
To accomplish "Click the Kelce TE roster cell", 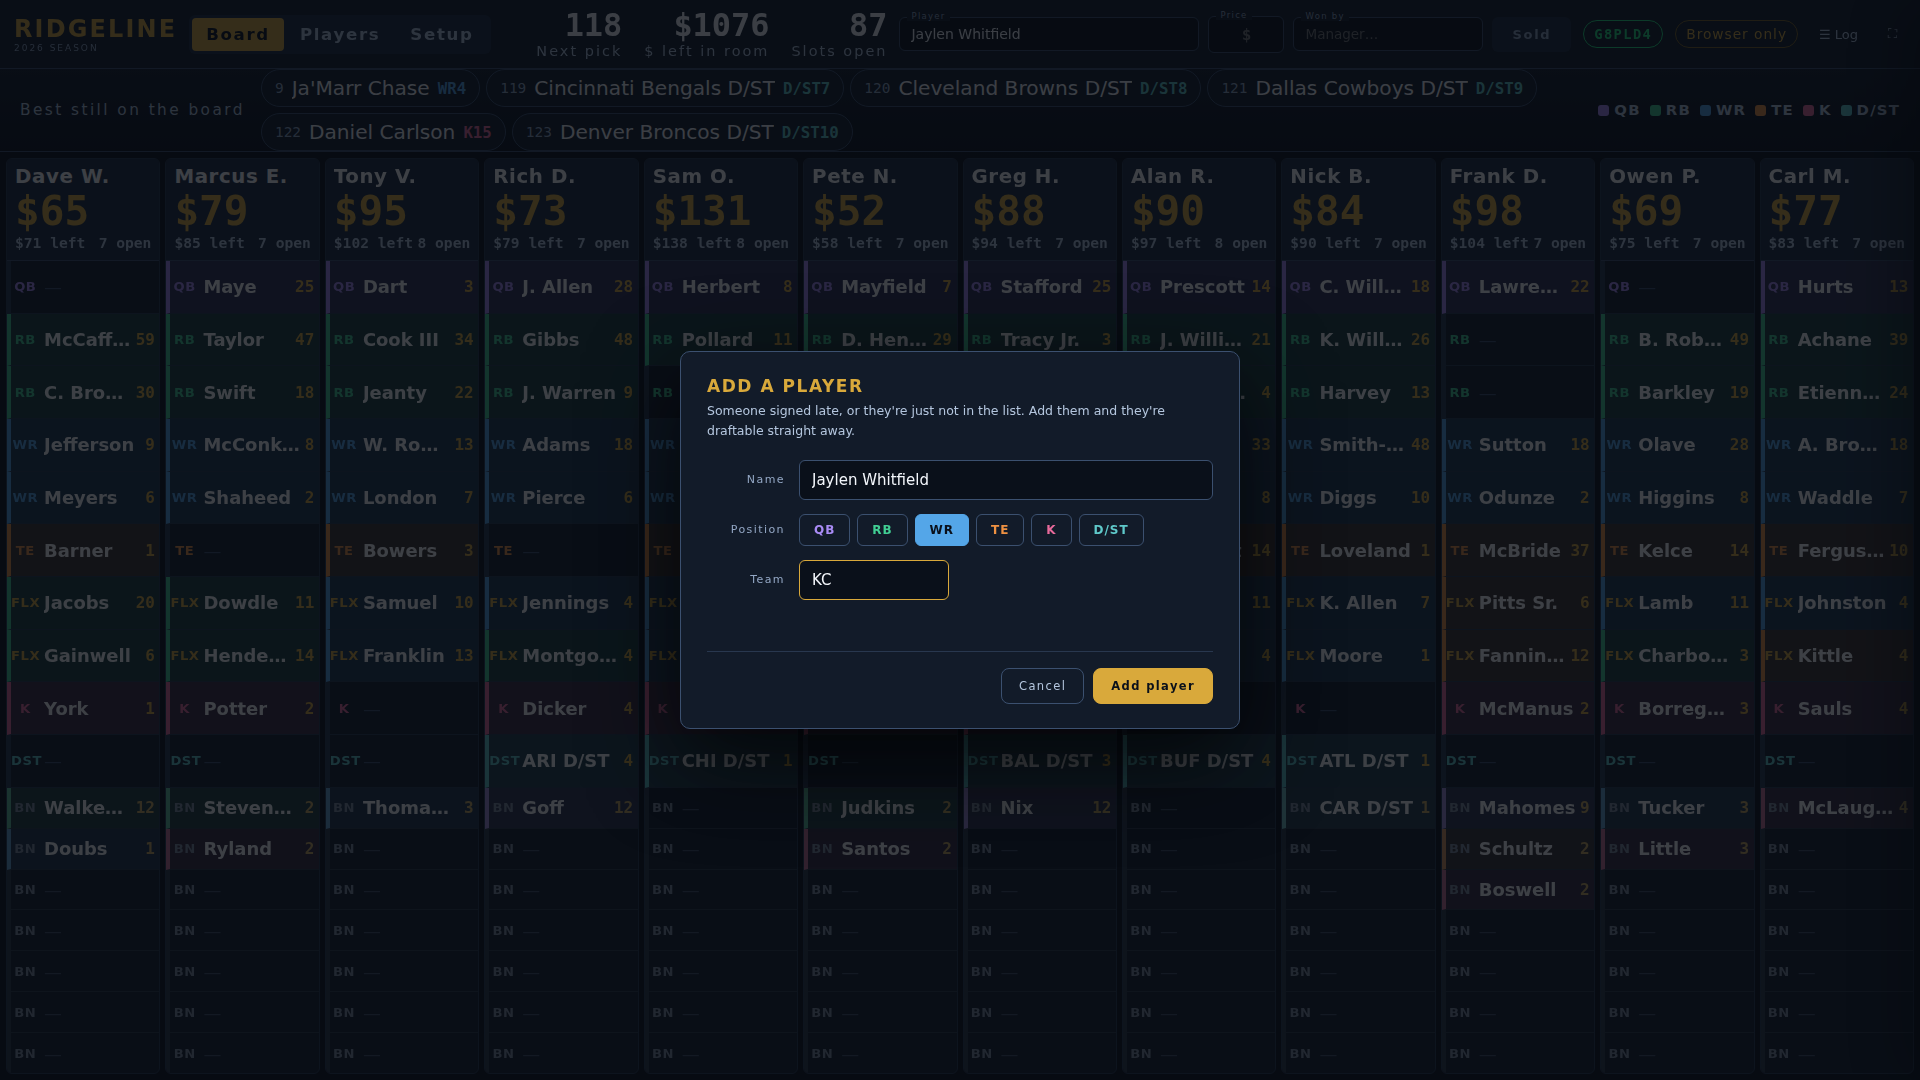I will tap(1677, 551).
